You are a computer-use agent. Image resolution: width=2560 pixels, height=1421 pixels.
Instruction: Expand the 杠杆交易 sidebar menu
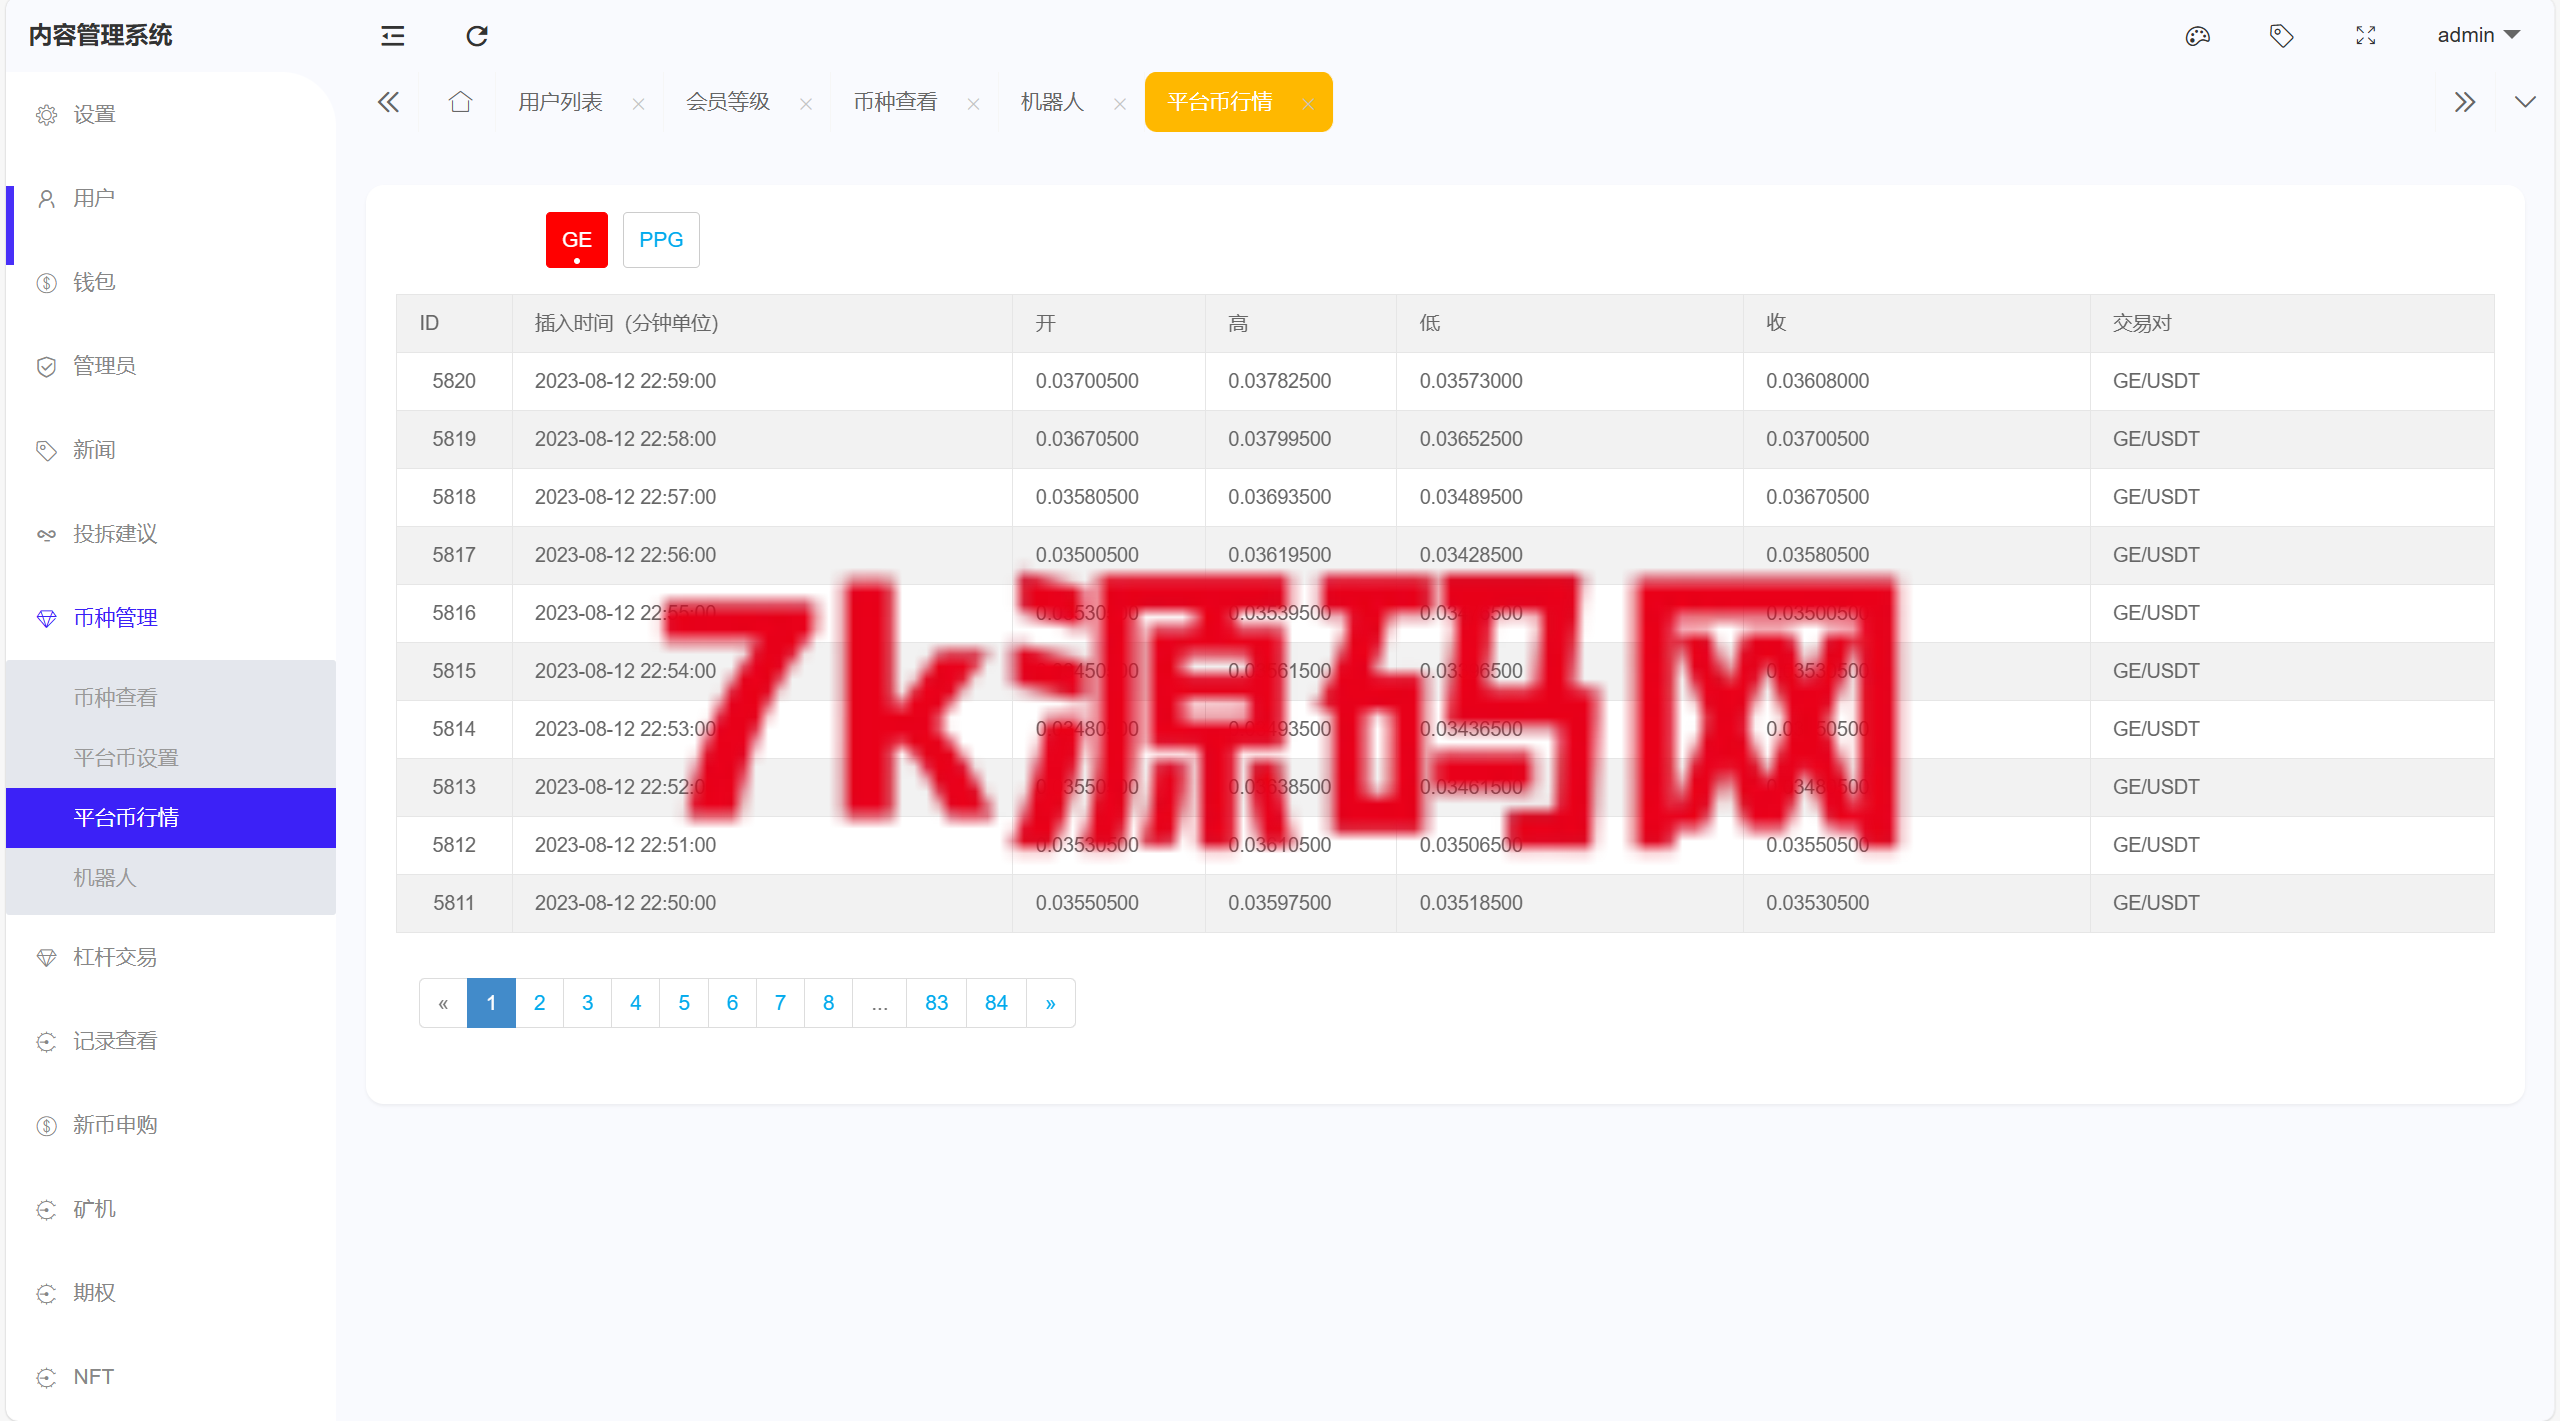171,958
